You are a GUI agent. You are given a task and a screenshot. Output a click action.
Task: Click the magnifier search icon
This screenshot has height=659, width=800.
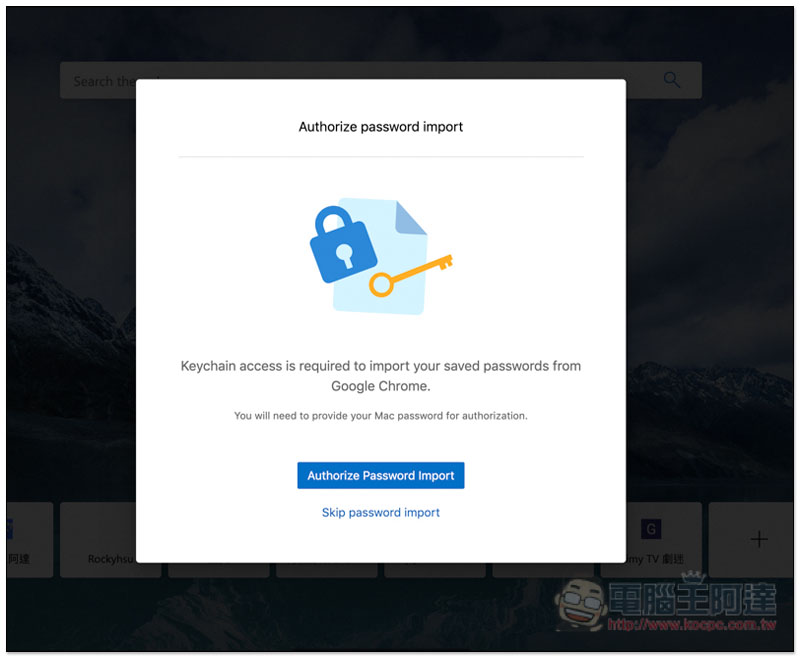pyautogui.click(x=671, y=80)
